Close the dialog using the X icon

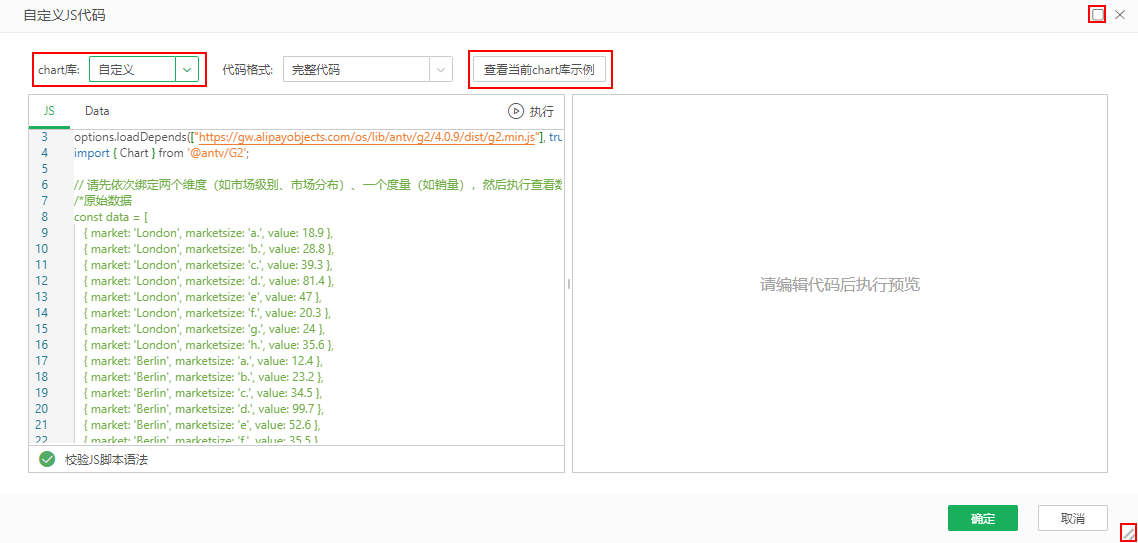[x=1120, y=15]
